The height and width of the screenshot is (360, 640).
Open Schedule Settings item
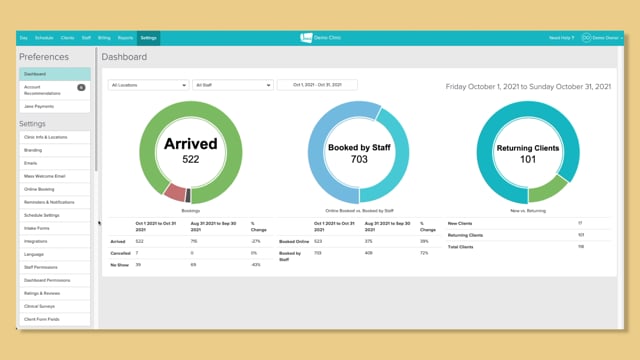pyautogui.click(x=55, y=215)
